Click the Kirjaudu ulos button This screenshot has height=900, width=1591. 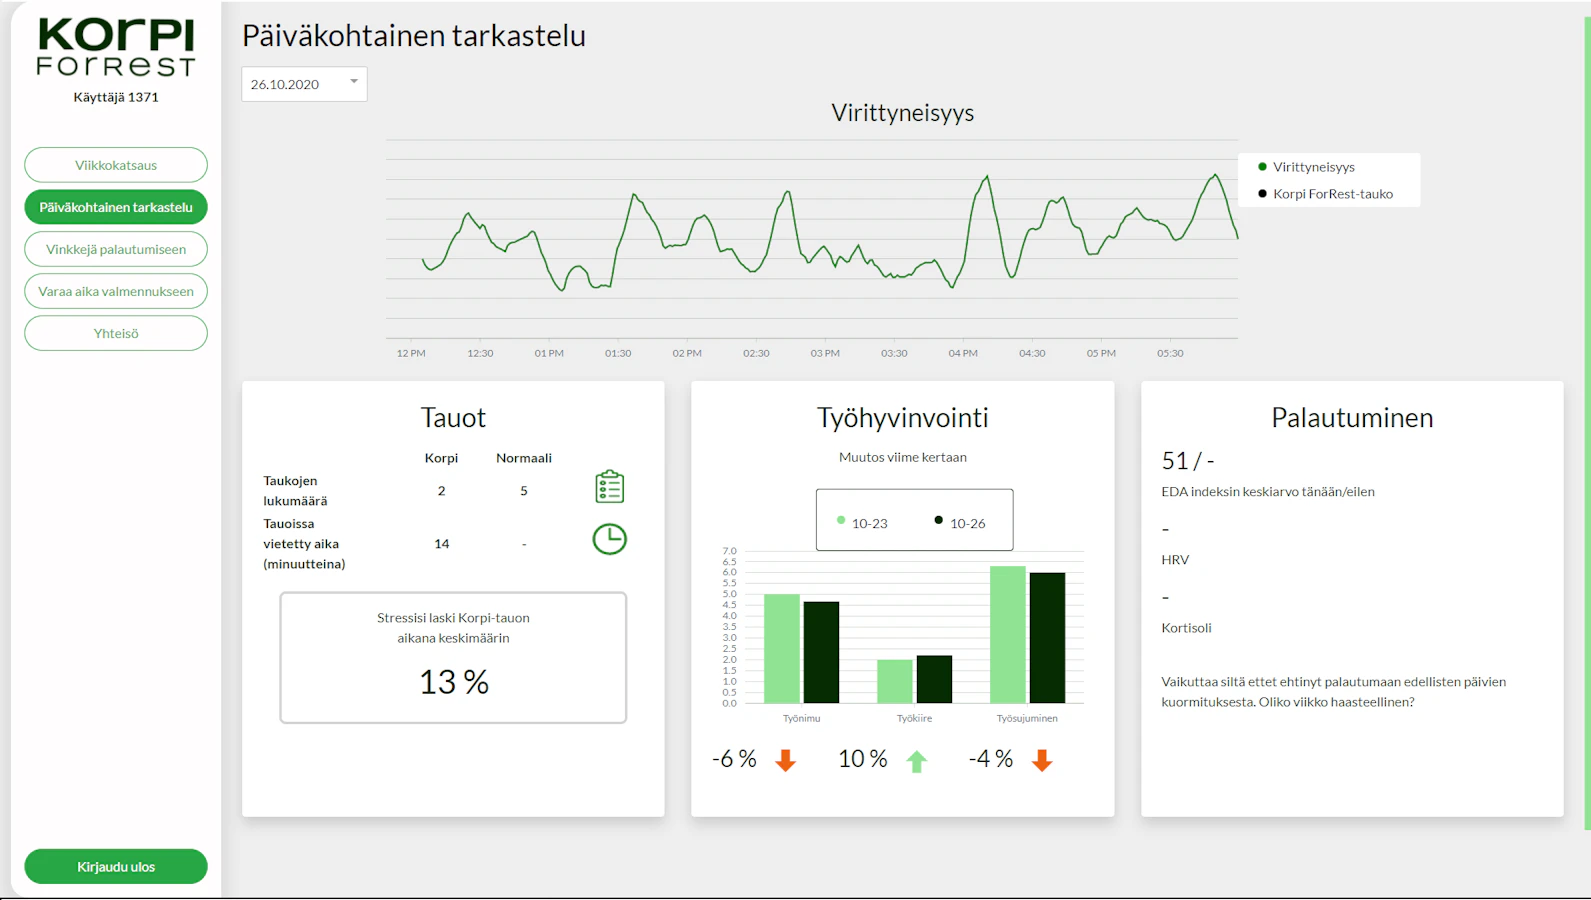click(116, 866)
